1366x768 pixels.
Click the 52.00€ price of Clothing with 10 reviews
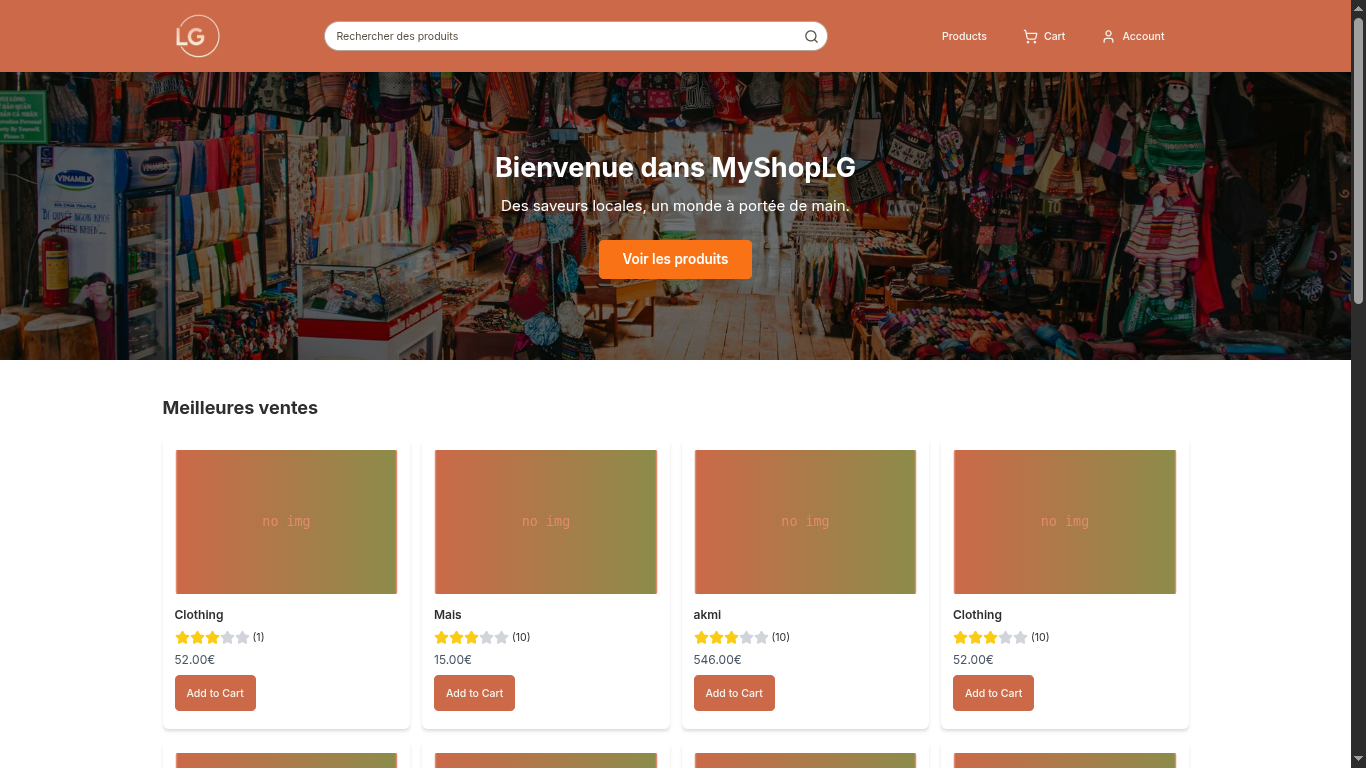[973, 660]
